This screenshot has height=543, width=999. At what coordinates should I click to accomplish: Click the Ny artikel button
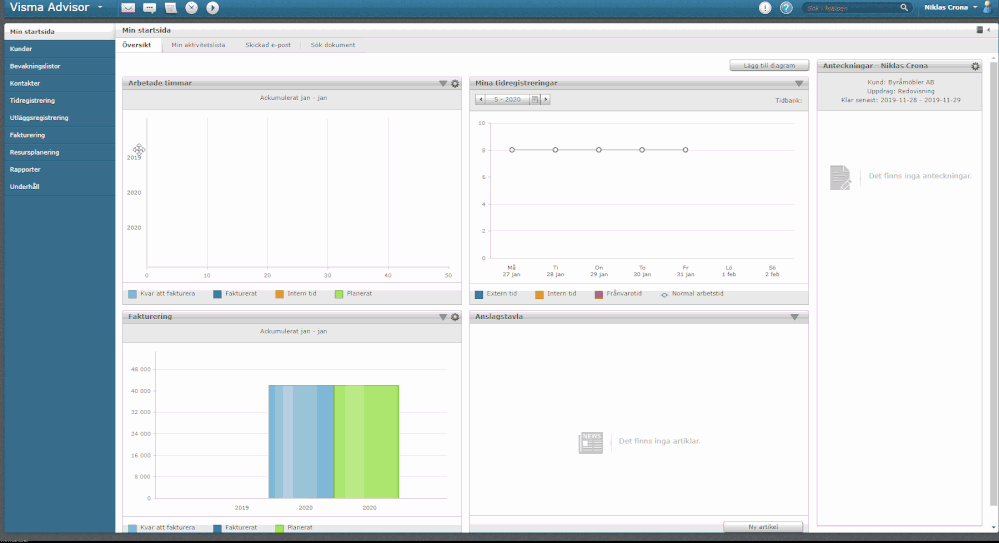click(x=763, y=526)
